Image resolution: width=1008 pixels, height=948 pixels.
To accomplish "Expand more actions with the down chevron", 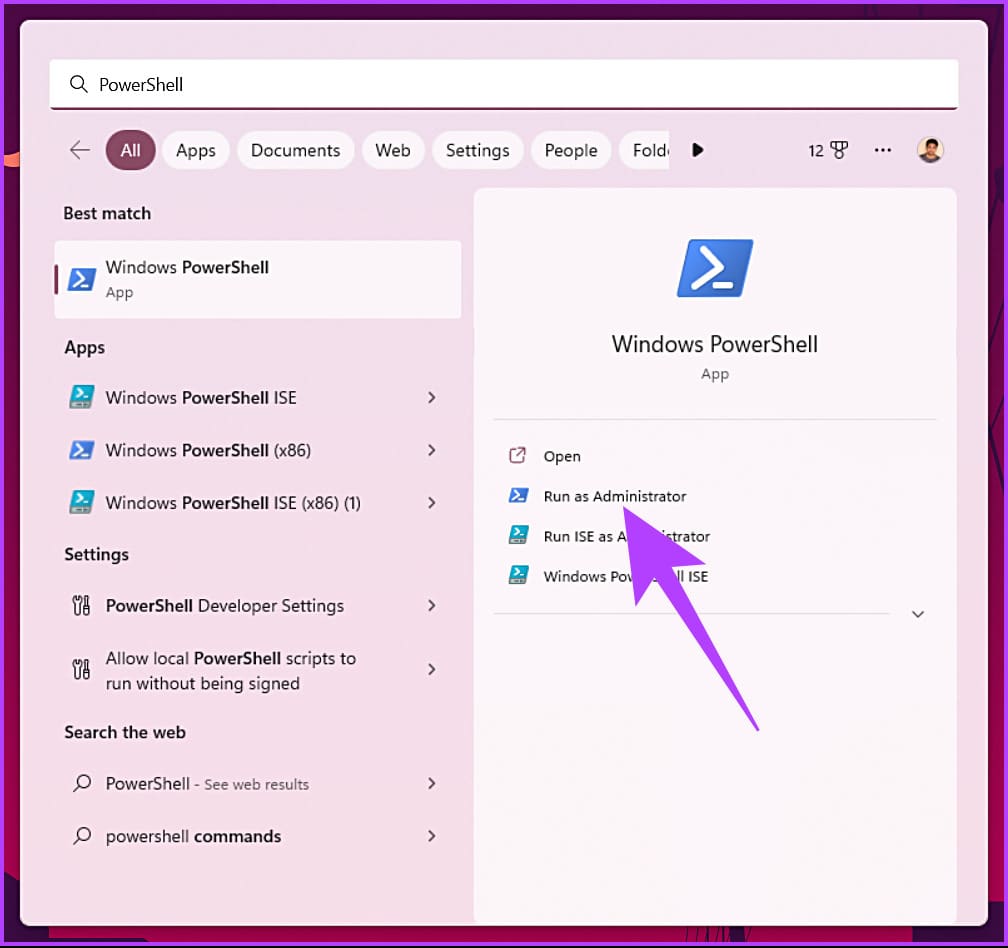I will (x=918, y=614).
